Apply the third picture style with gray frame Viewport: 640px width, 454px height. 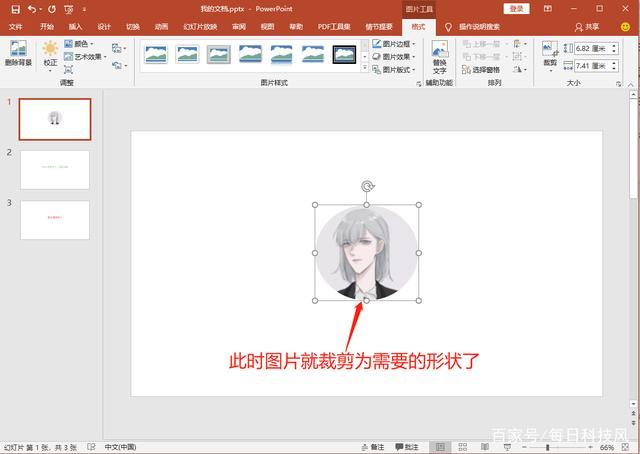[219, 54]
